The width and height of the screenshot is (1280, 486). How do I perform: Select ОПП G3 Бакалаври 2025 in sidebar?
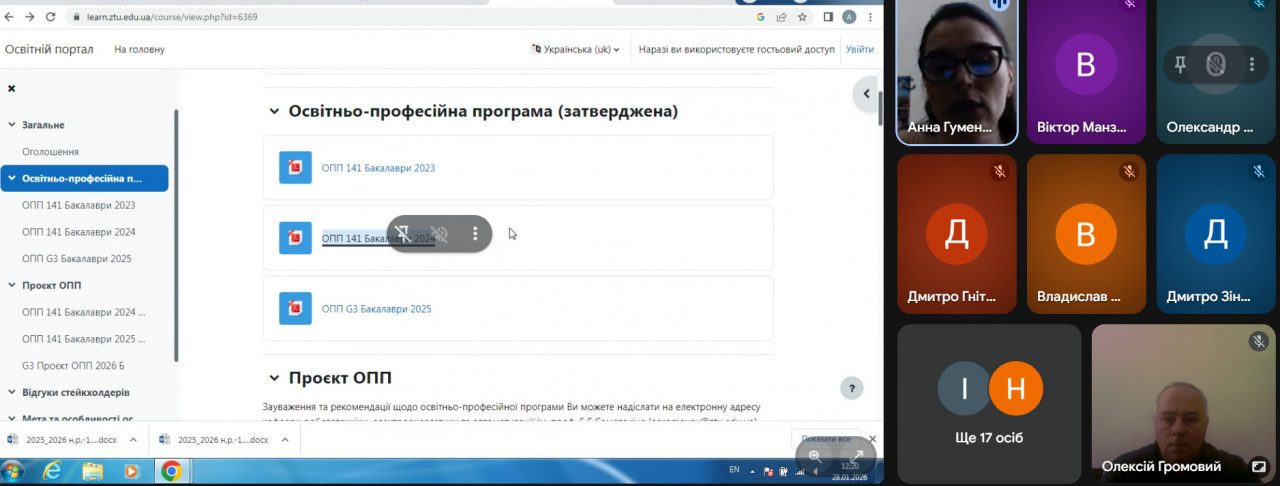coord(76,258)
